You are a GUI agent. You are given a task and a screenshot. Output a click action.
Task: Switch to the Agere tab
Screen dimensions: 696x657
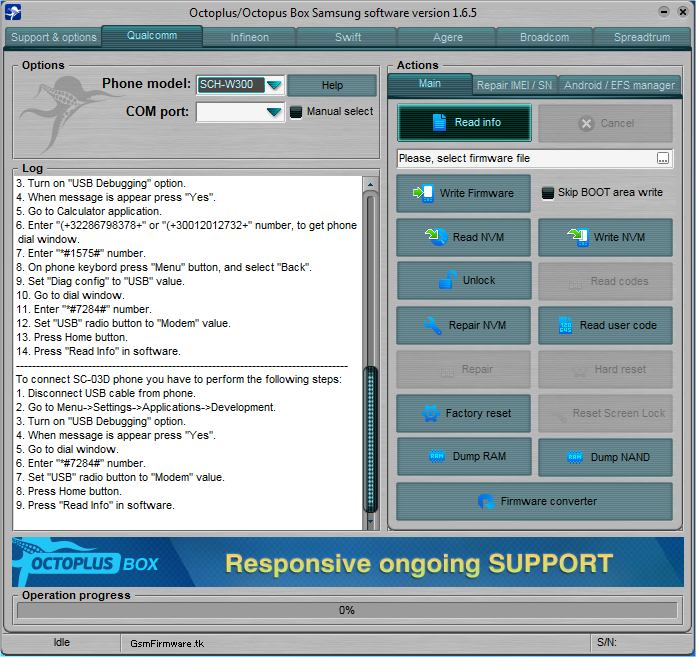[447, 37]
